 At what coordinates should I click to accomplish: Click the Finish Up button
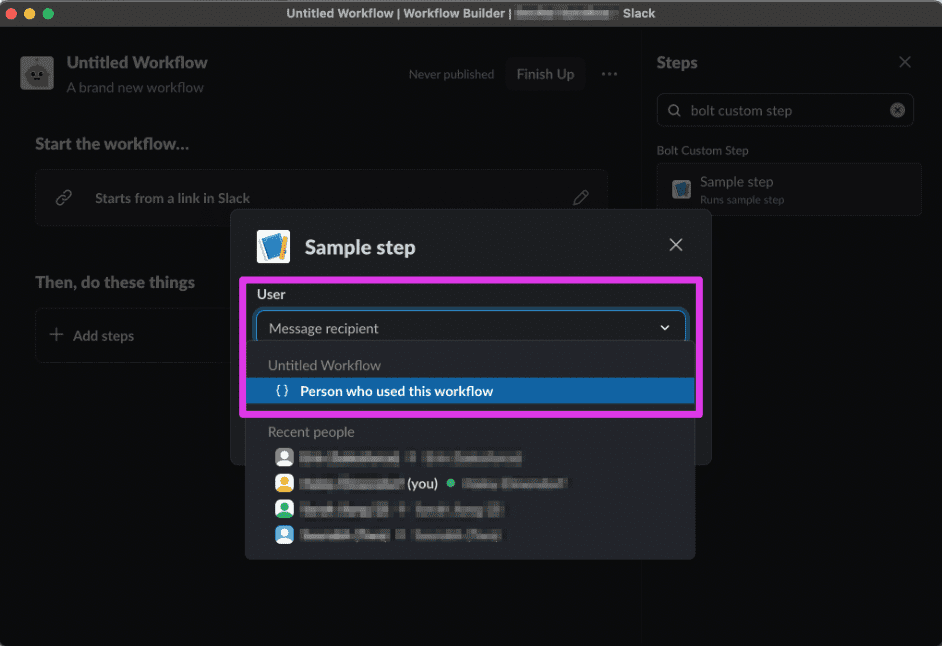click(x=545, y=74)
